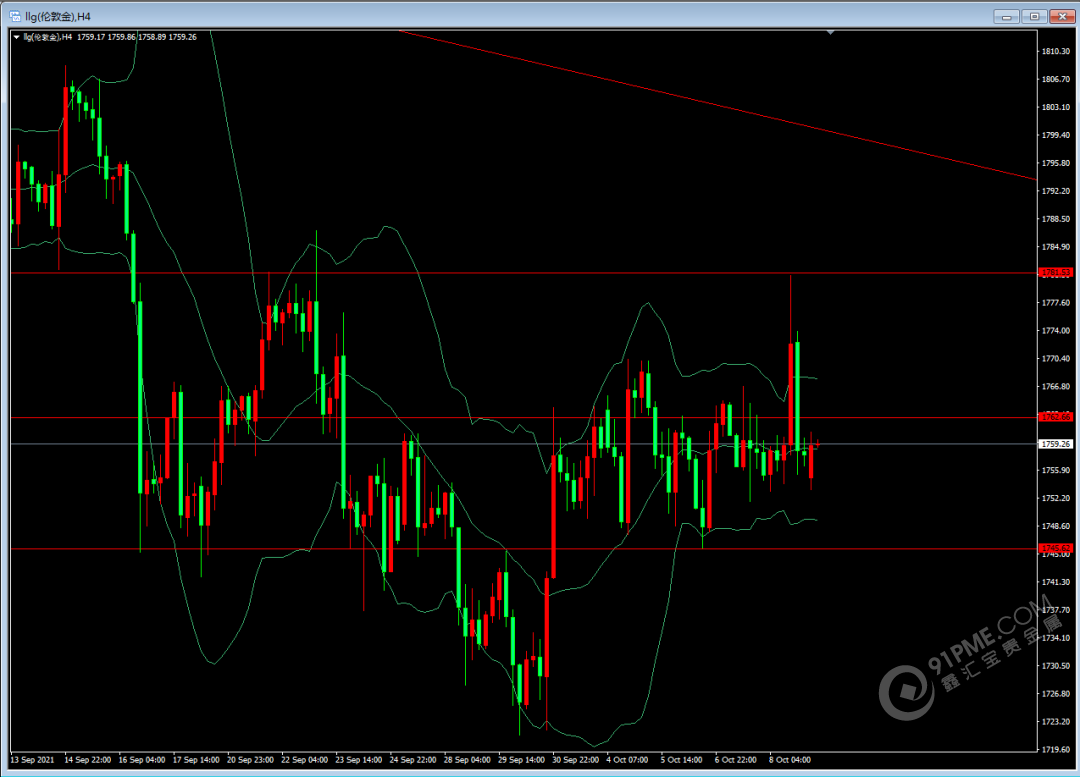The height and width of the screenshot is (777, 1080).
Task: Click the 5 Oct 14:00 time label
Action: [x=682, y=760]
